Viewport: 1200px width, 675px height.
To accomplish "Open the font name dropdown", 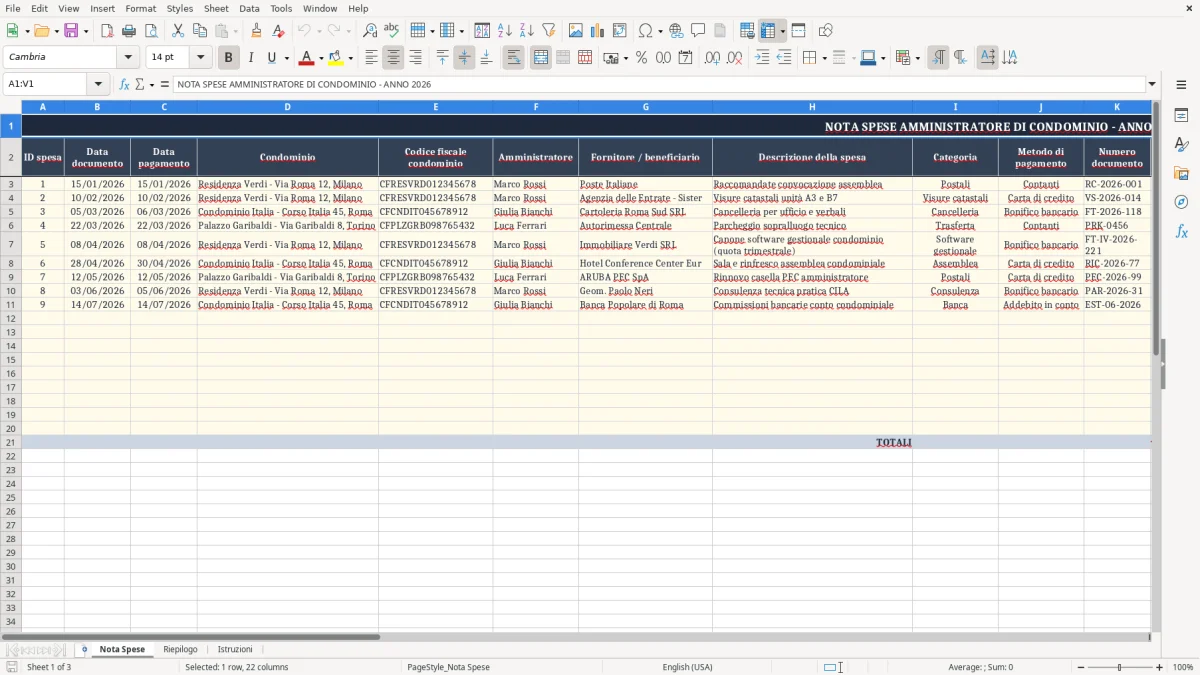I will click(128, 57).
